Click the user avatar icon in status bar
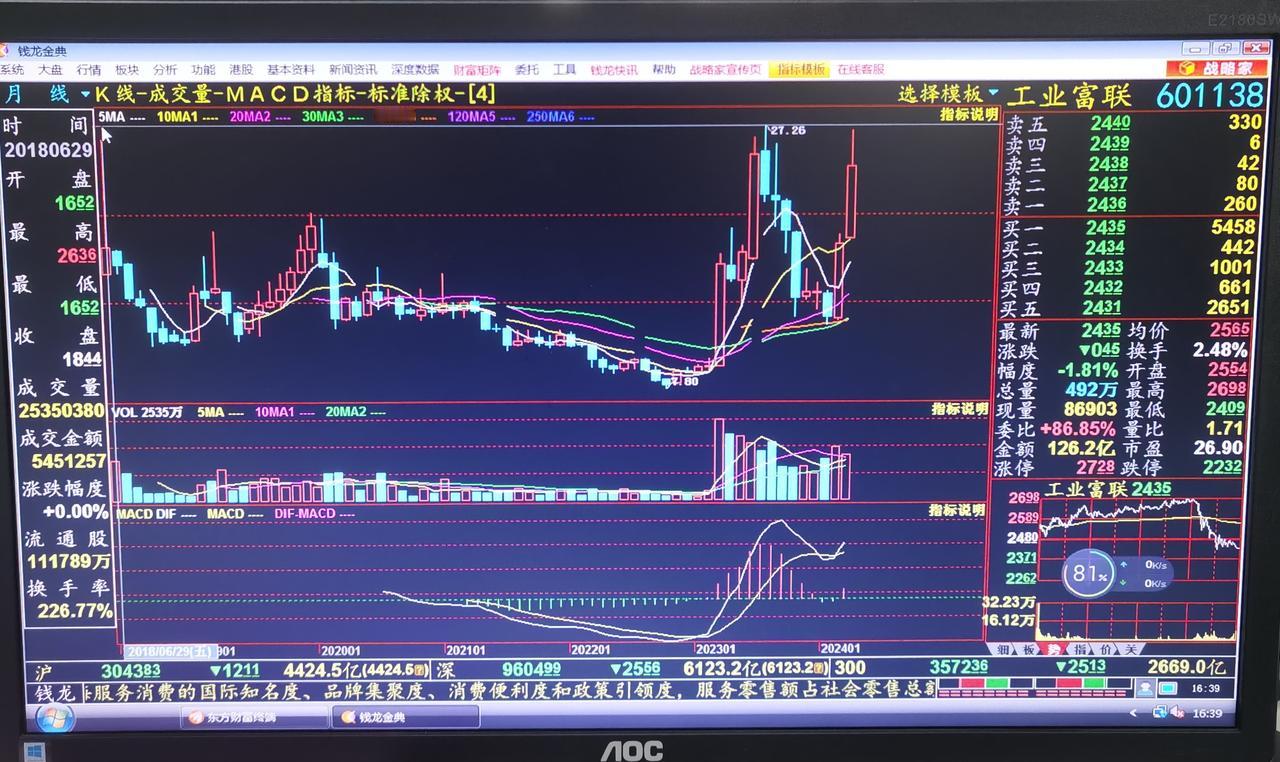The height and width of the screenshot is (762, 1280). click(x=1145, y=687)
